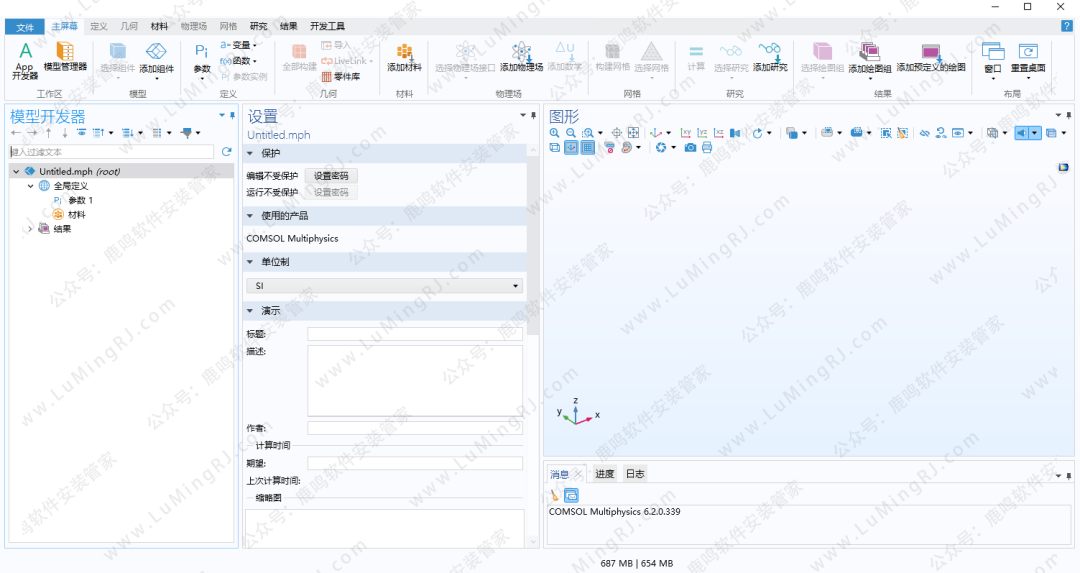Click the XY view button in graphics toolbar

click(x=686, y=133)
